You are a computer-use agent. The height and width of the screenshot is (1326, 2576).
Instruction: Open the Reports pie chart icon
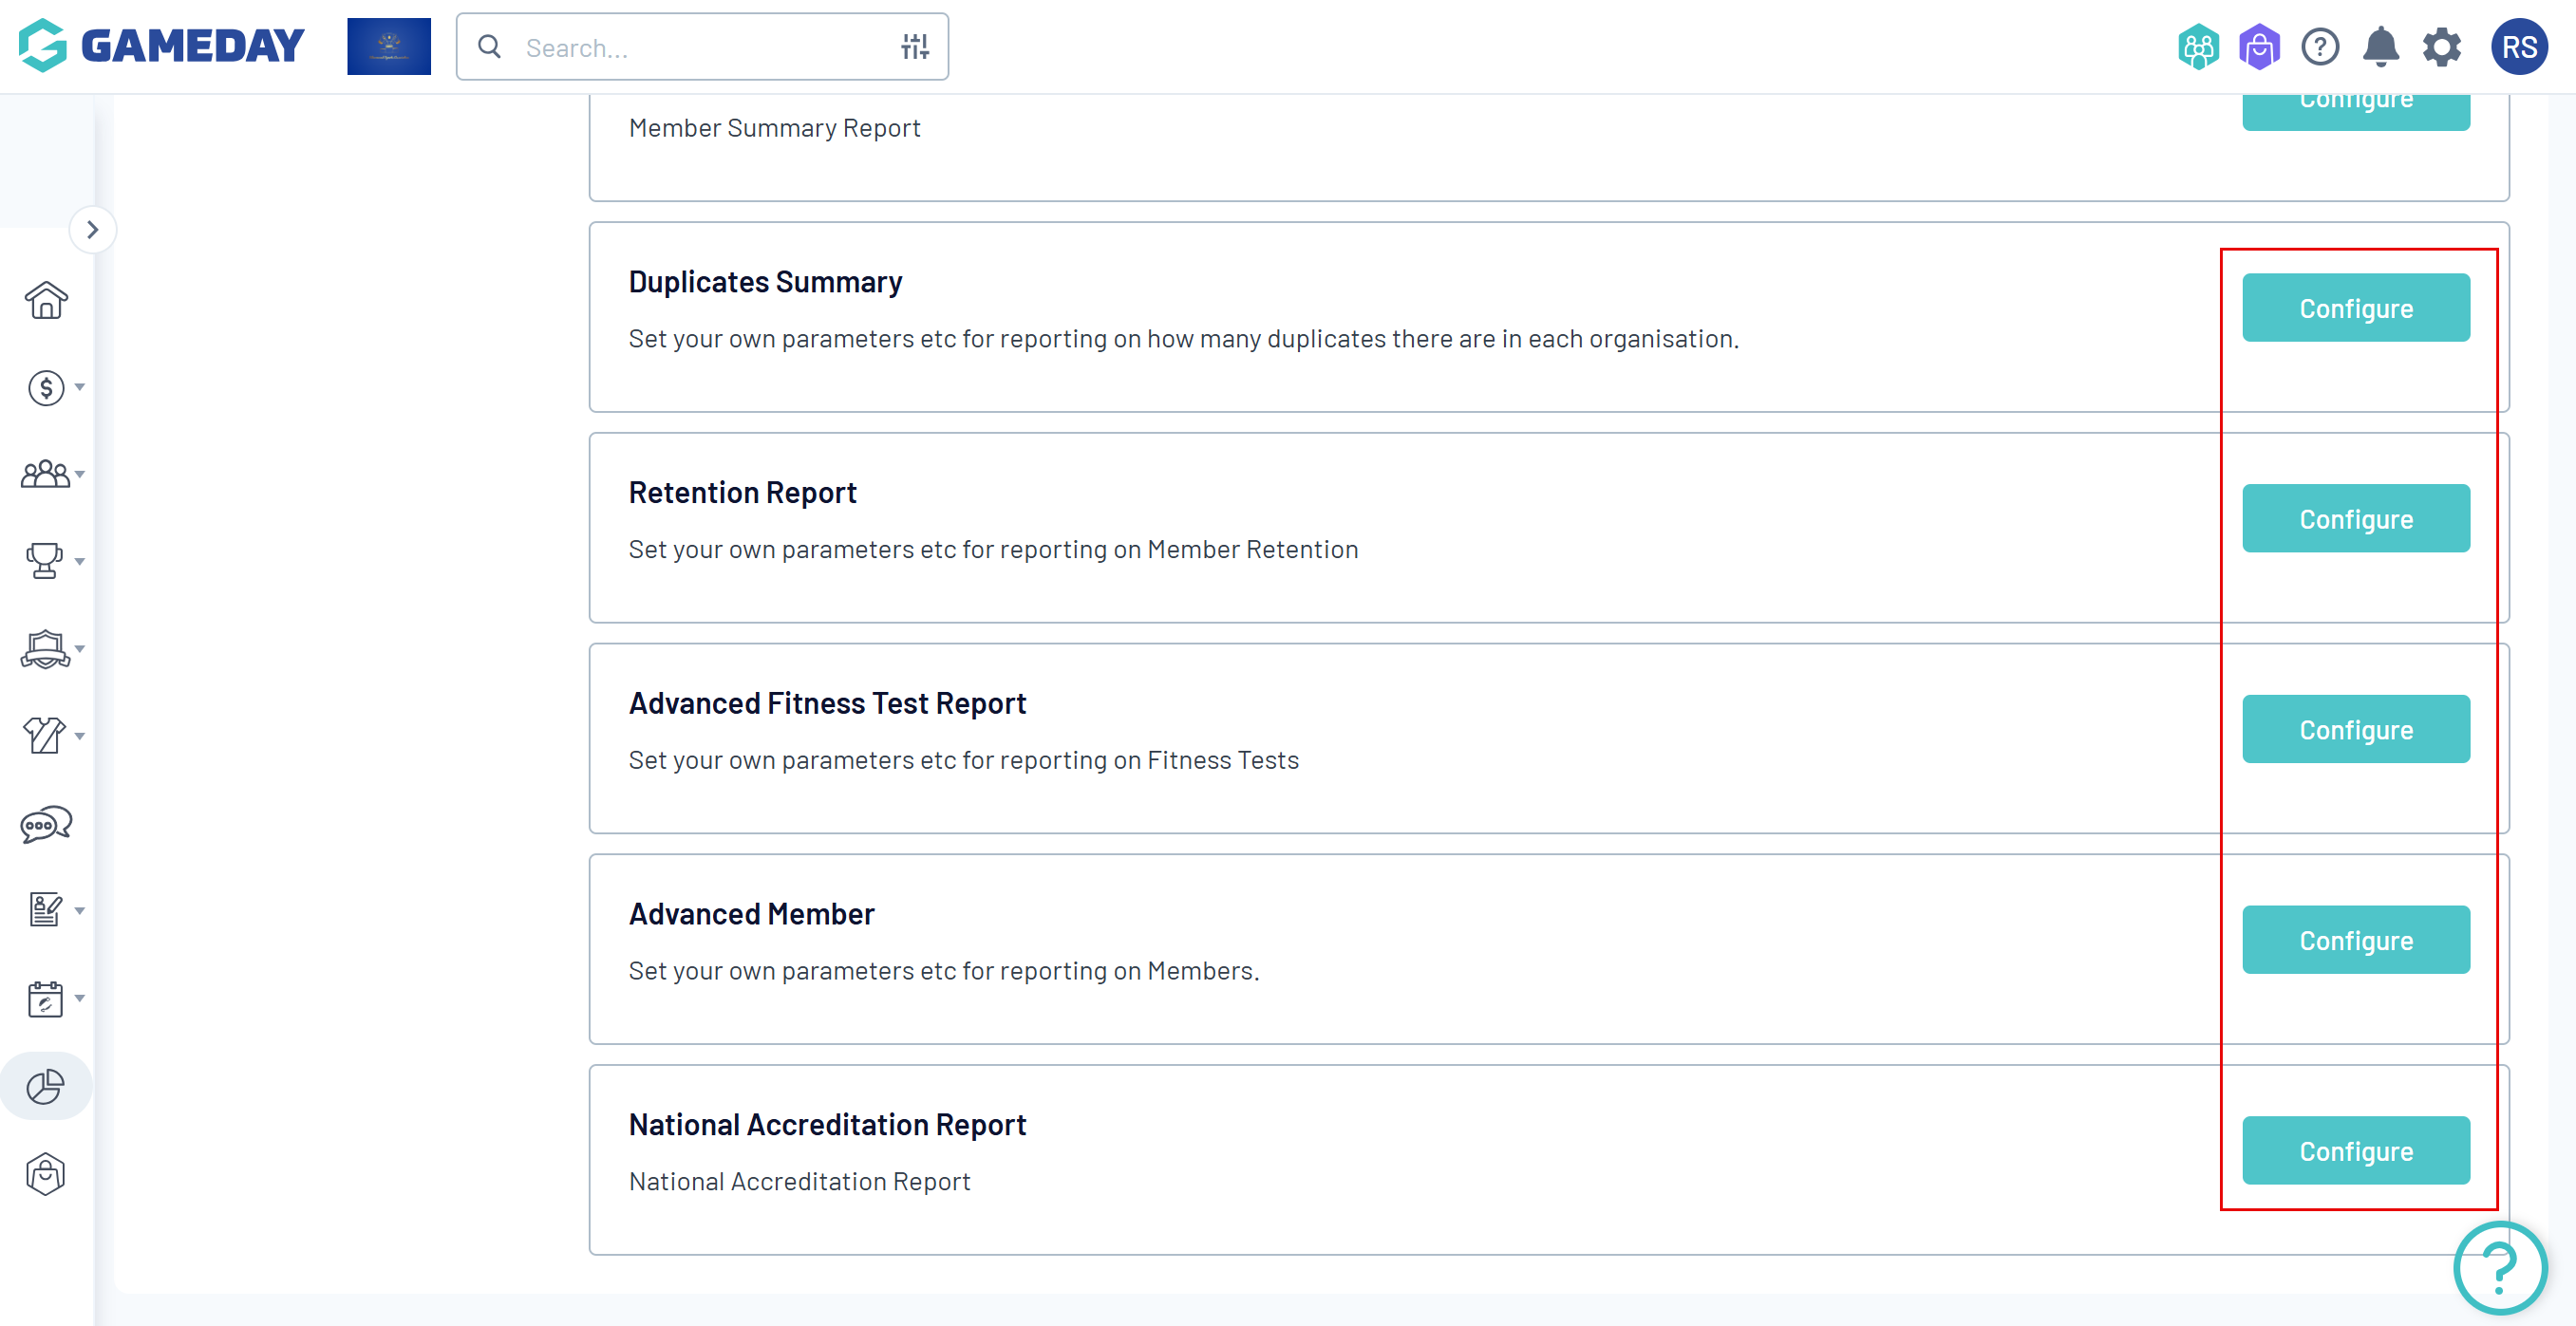pyautogui.click(x=46, y=1086)
